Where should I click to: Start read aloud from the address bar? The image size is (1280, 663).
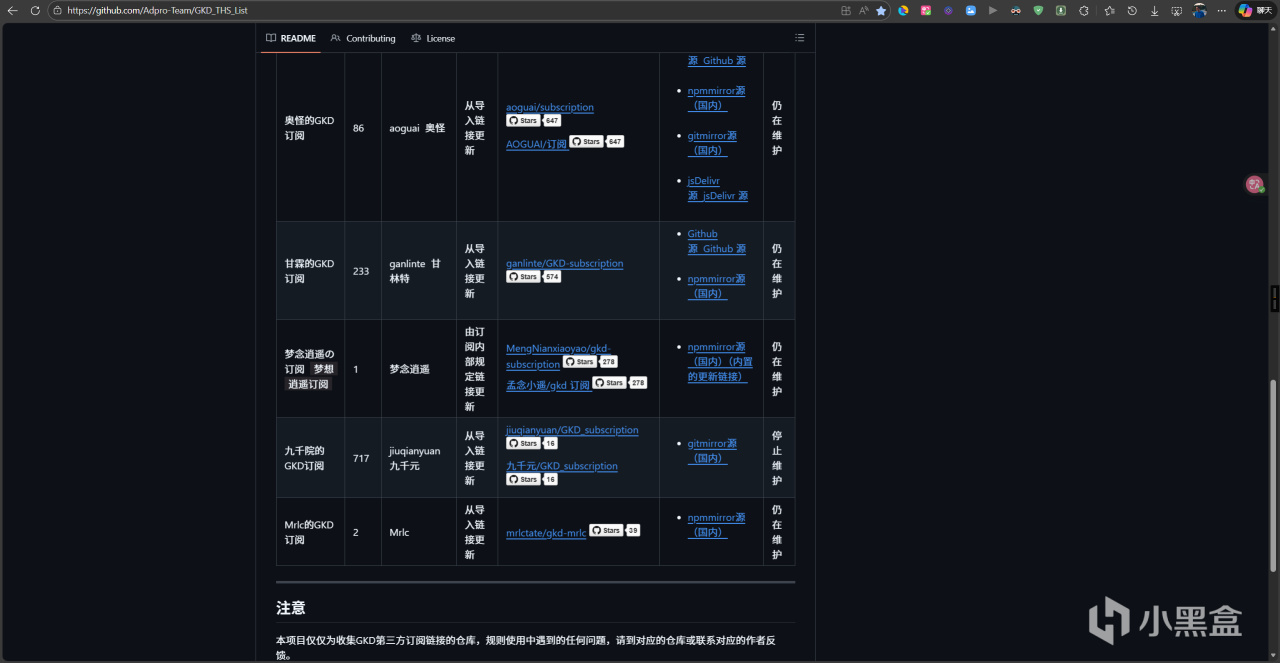pyautogui.click(x=863, y=10)
